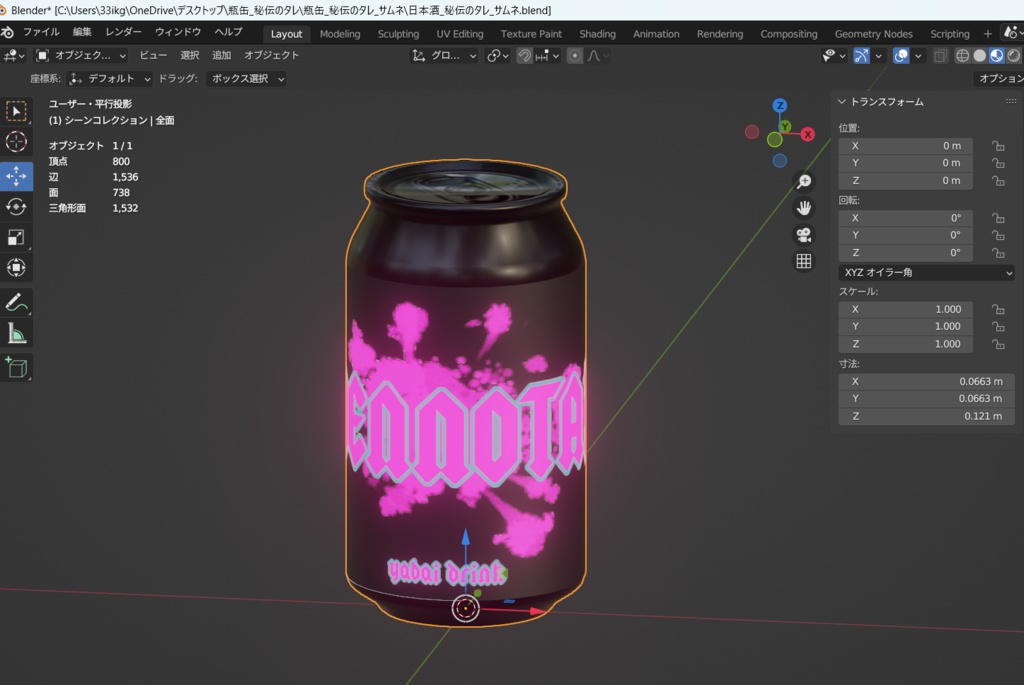1024x685 pixels.
Task: Select the Scale tool
Action: (16, 238)
